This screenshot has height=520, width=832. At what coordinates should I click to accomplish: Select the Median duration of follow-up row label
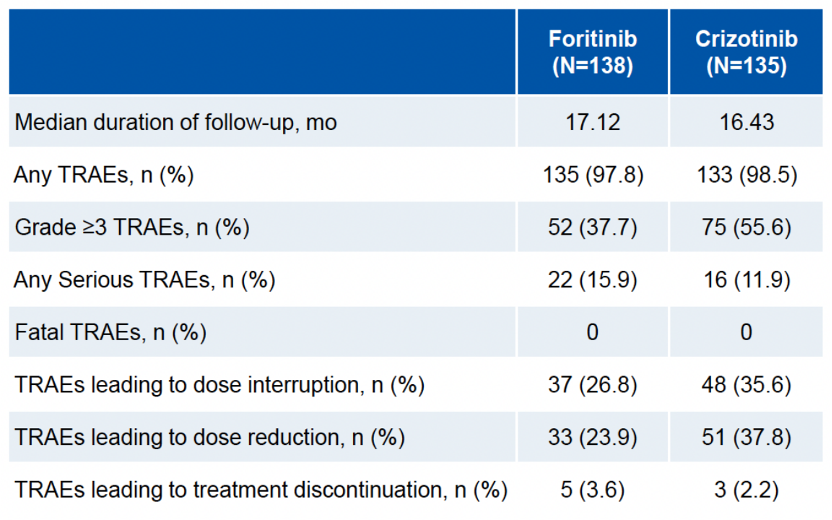tap(176, 123)
